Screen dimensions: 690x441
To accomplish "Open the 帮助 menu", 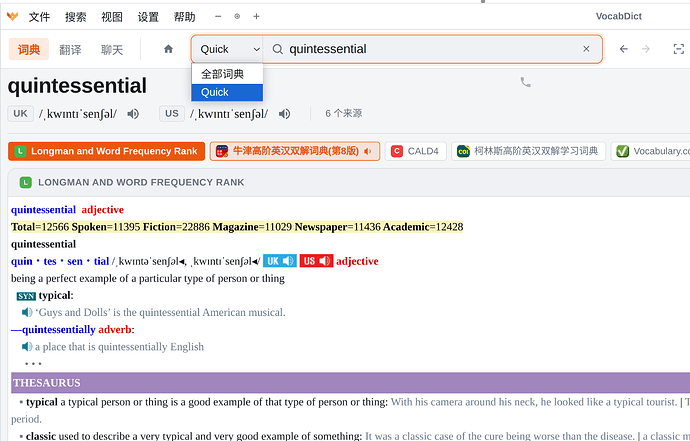I will 184,17.
